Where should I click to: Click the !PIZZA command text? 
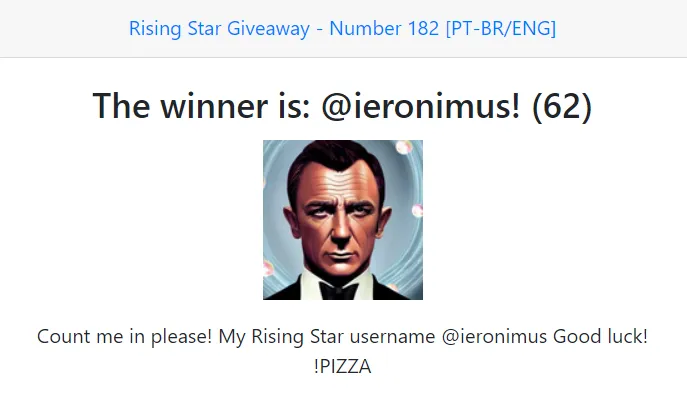343,367
